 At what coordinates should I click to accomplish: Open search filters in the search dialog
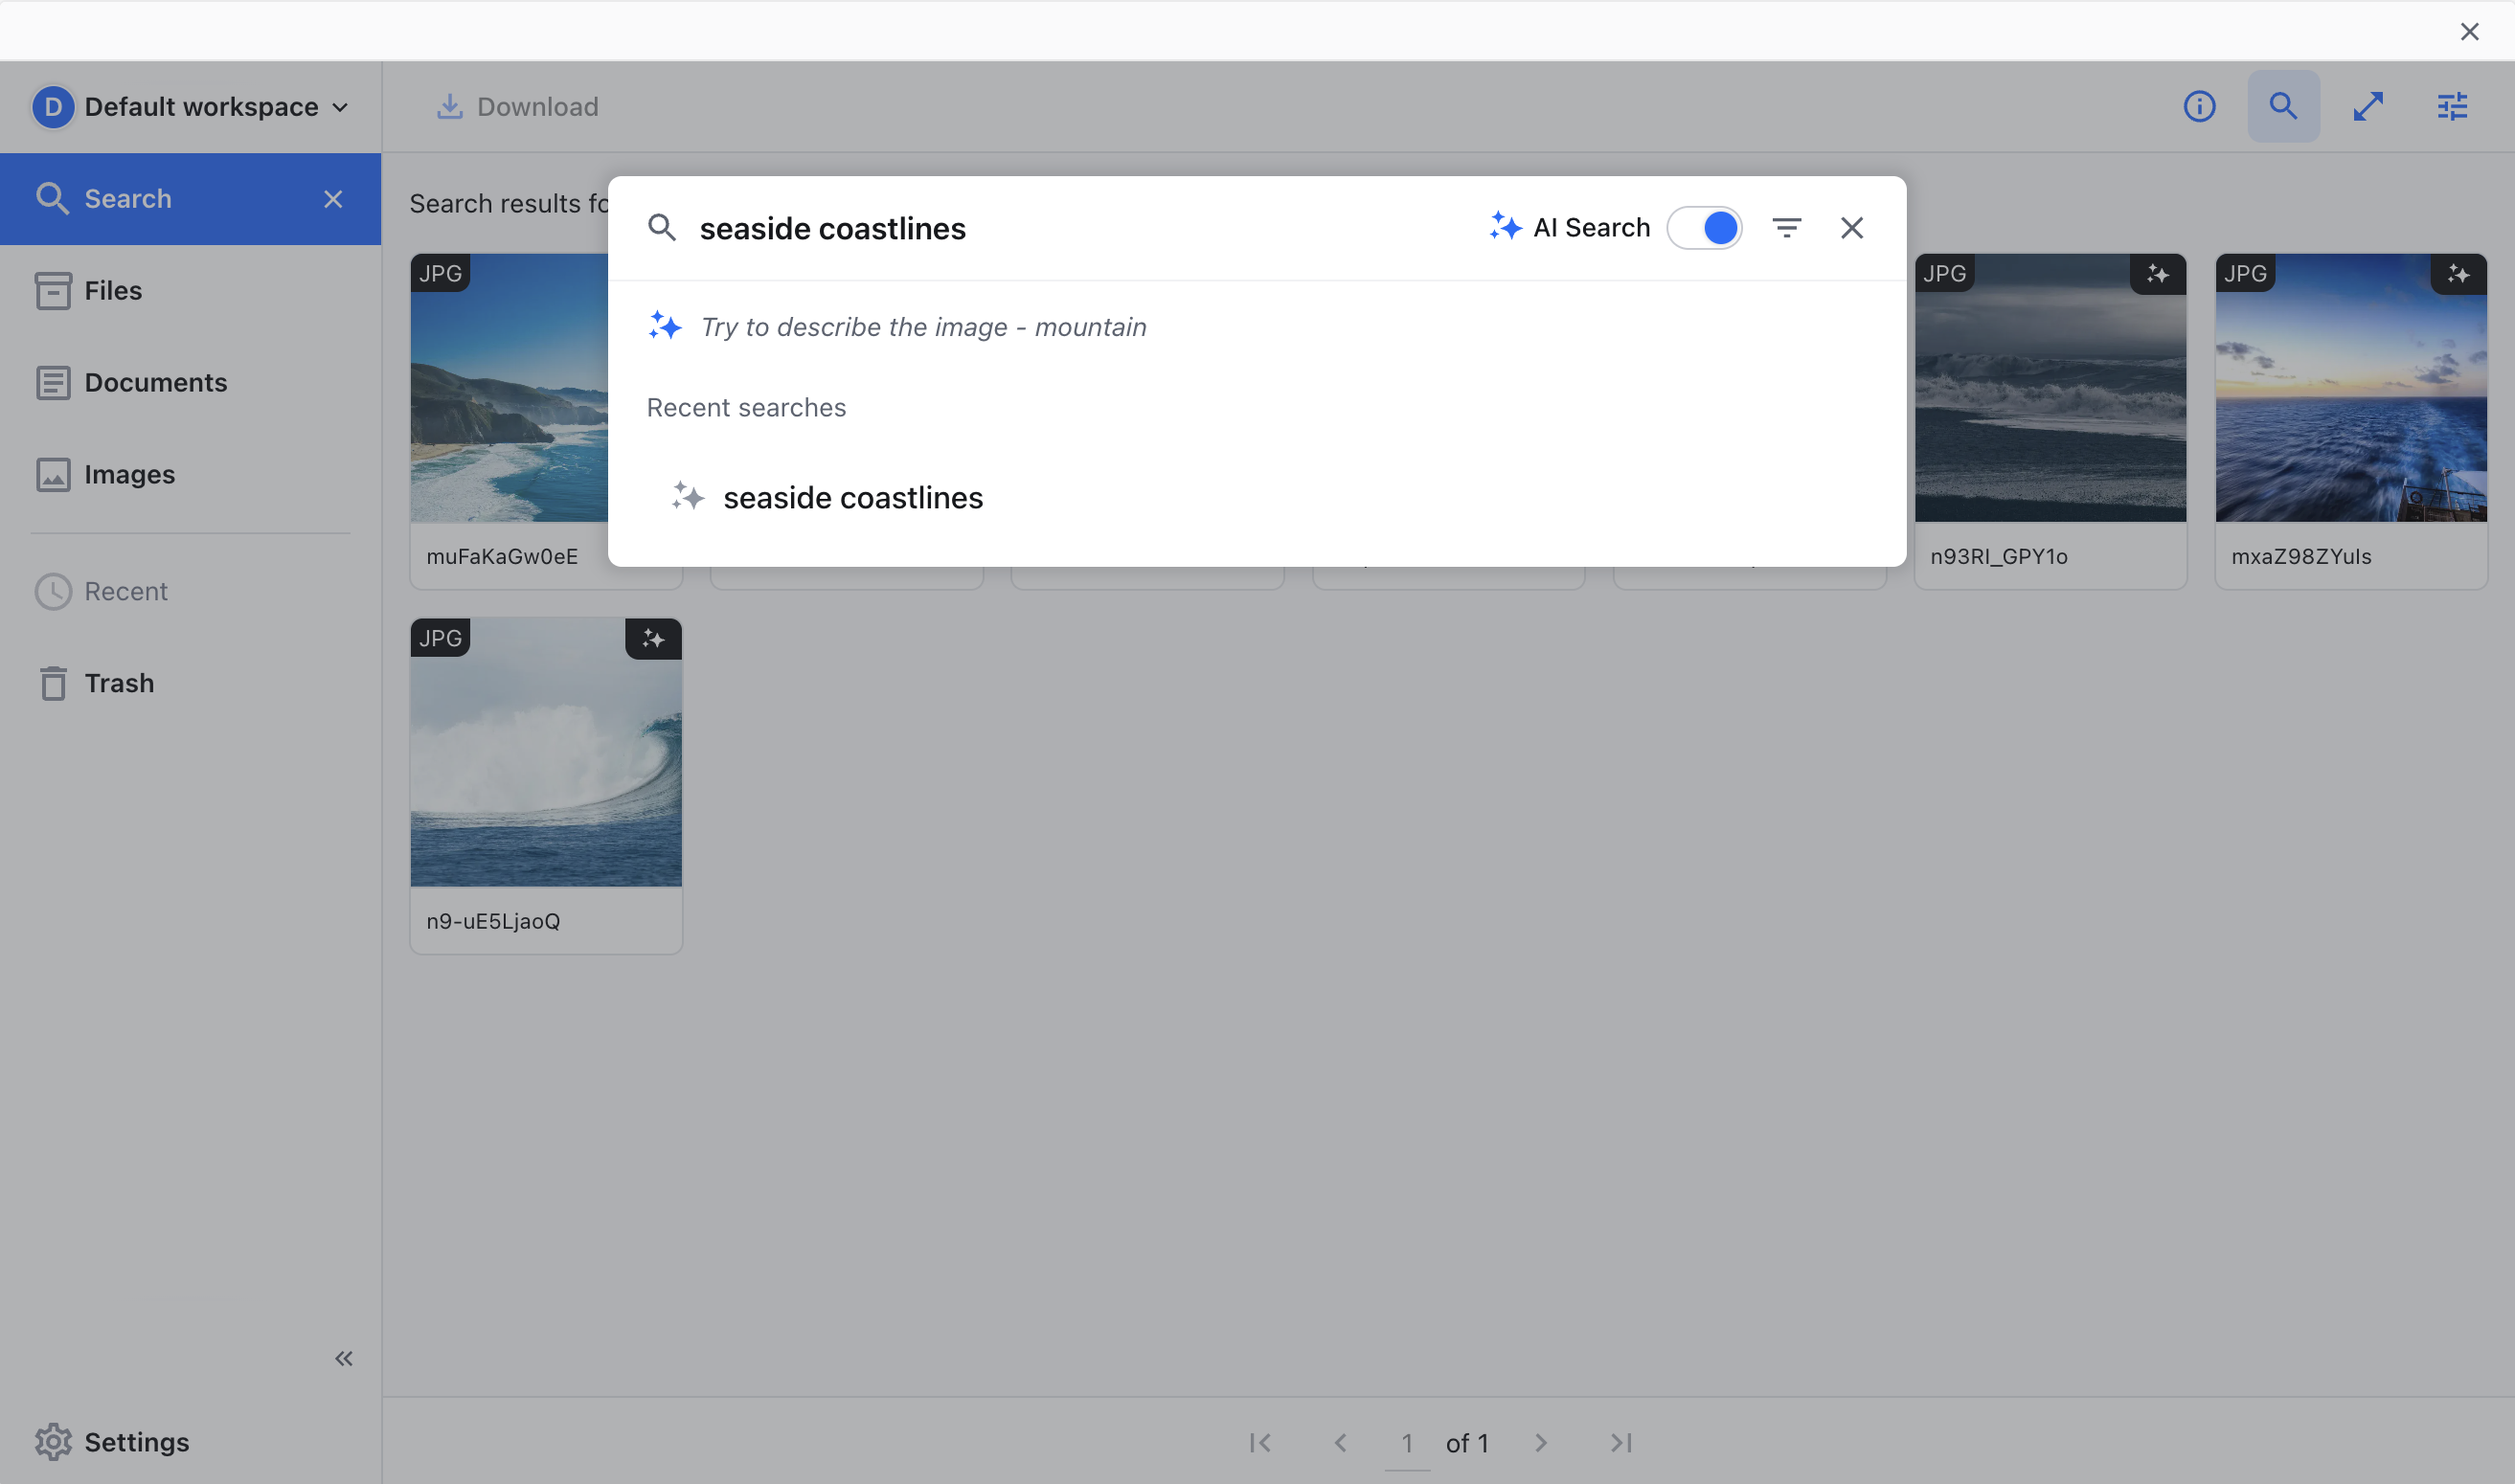coord(1787,227)
